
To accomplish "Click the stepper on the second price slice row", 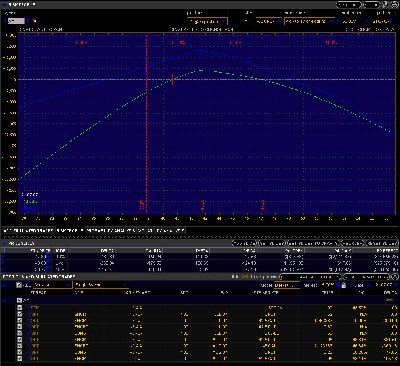I will pos(49,263).
